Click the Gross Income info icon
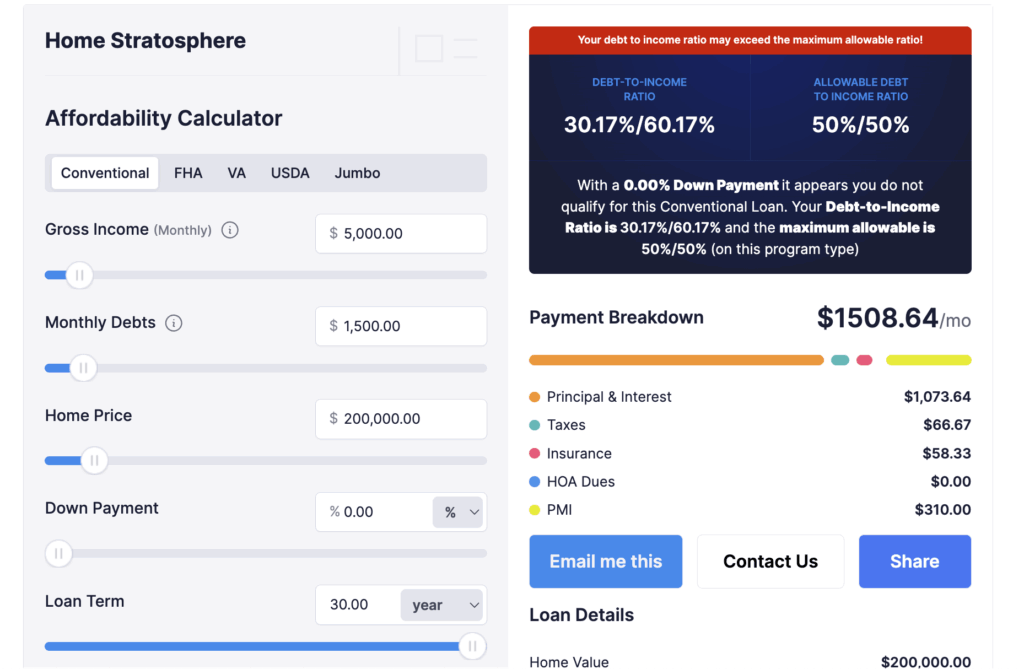The image size is (1024, 669). pos(230,230)
